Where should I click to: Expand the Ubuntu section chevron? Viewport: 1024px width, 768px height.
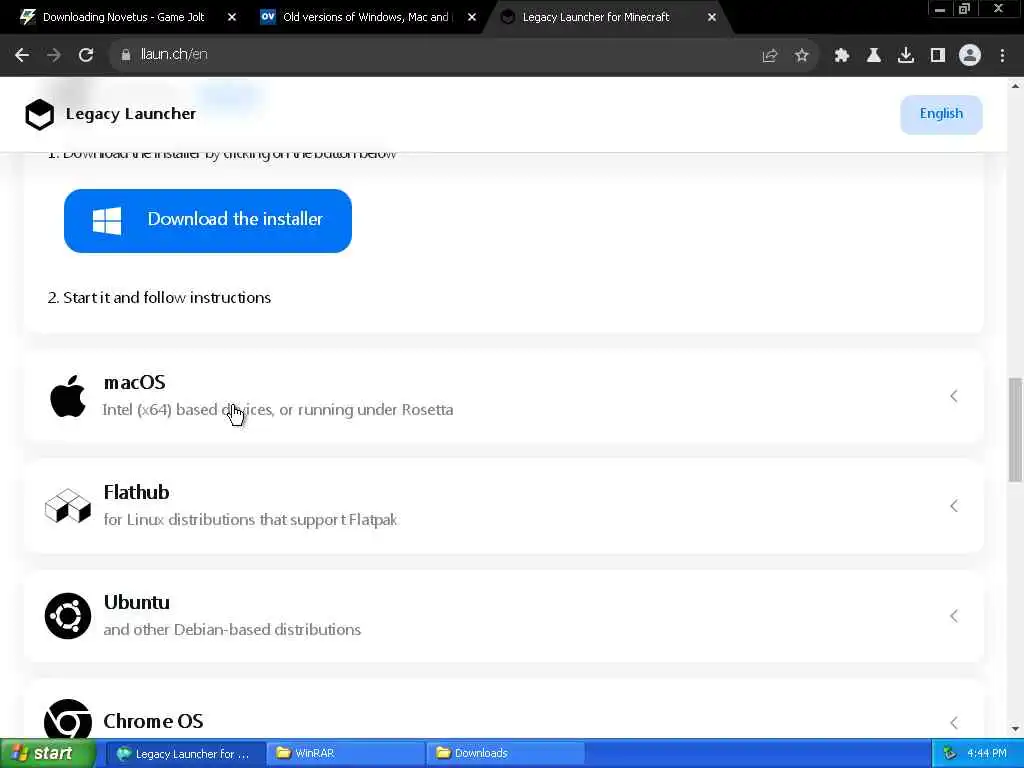pyautogui.click(x=953, y=616)
